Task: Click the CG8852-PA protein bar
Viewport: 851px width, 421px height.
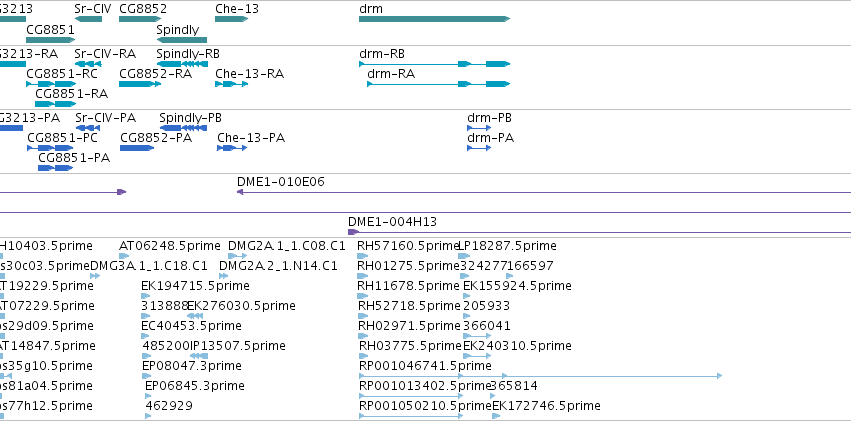Action: point(137,148)
